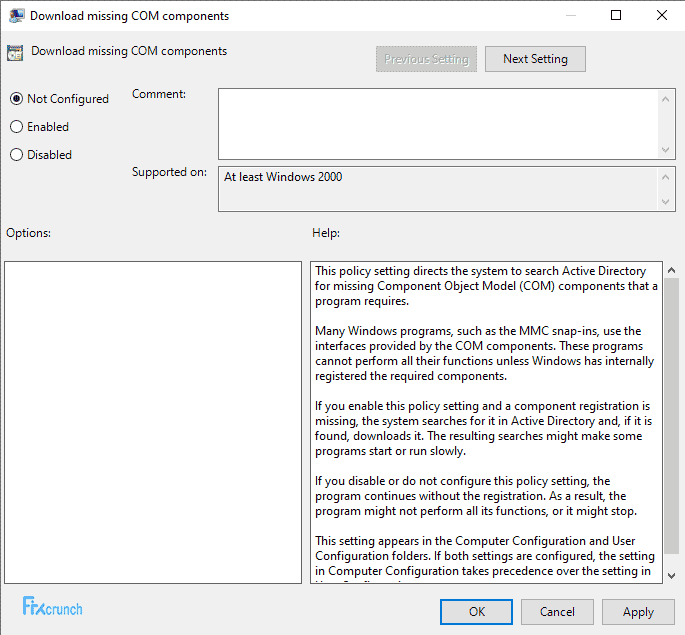This screenshot has height=635, width=685.
Task: Click the minimize button in title bar
Action: tap(571, 15)
